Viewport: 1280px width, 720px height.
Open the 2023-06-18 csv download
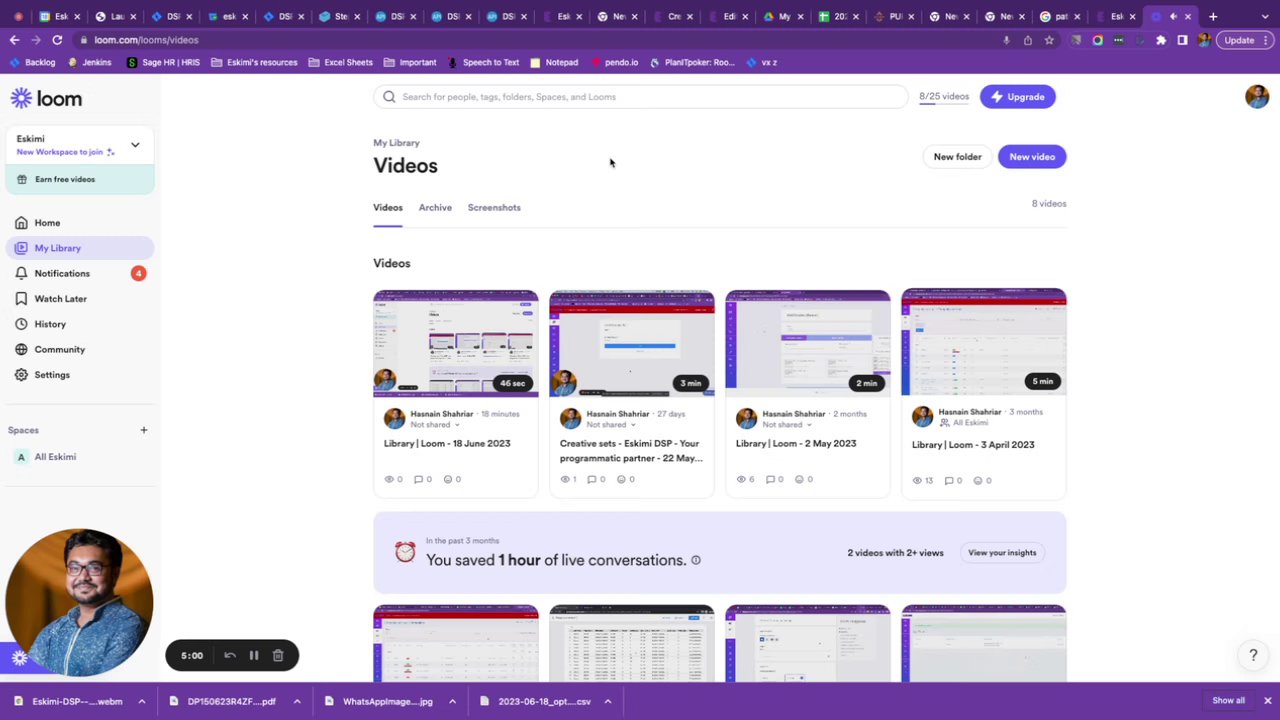(535, 702)
